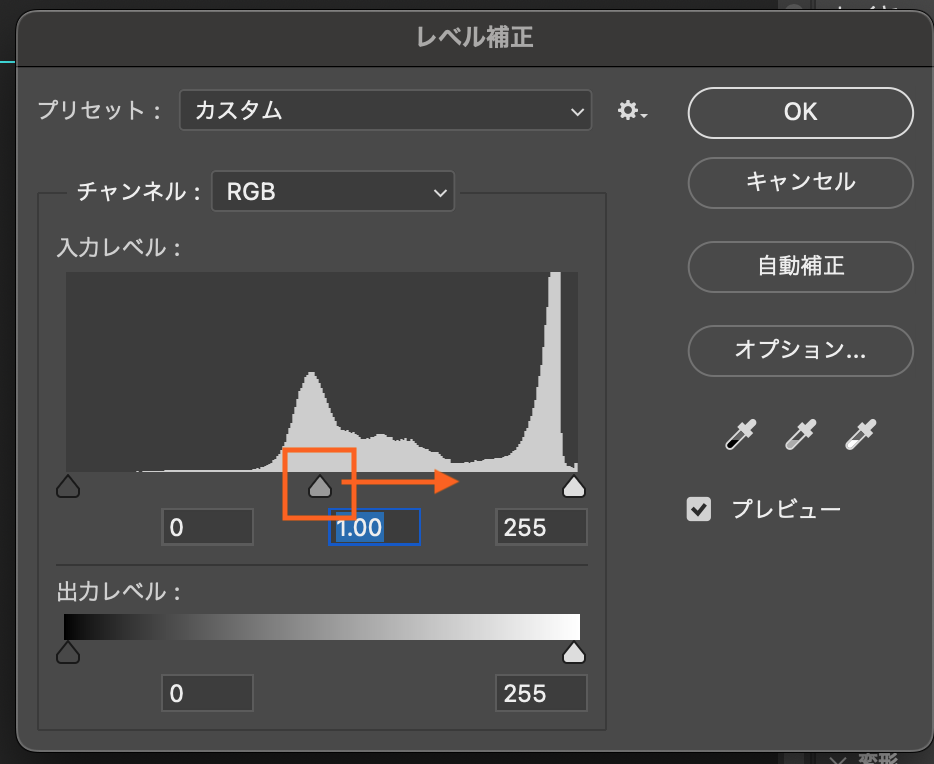Click the output black slider handle
This screenshot has width=934, height=764.
pyautogui.click(x=68, y=653)
